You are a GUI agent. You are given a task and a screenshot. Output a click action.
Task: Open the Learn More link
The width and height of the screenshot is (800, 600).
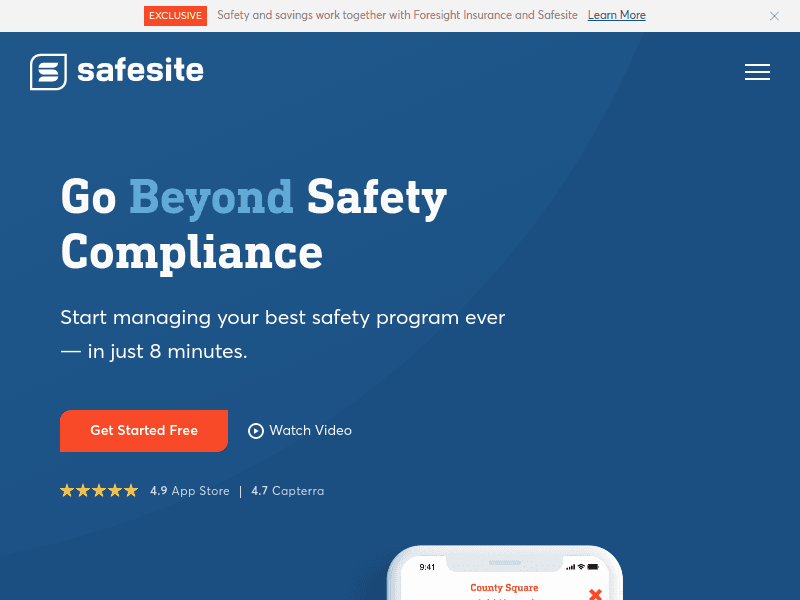616,15
